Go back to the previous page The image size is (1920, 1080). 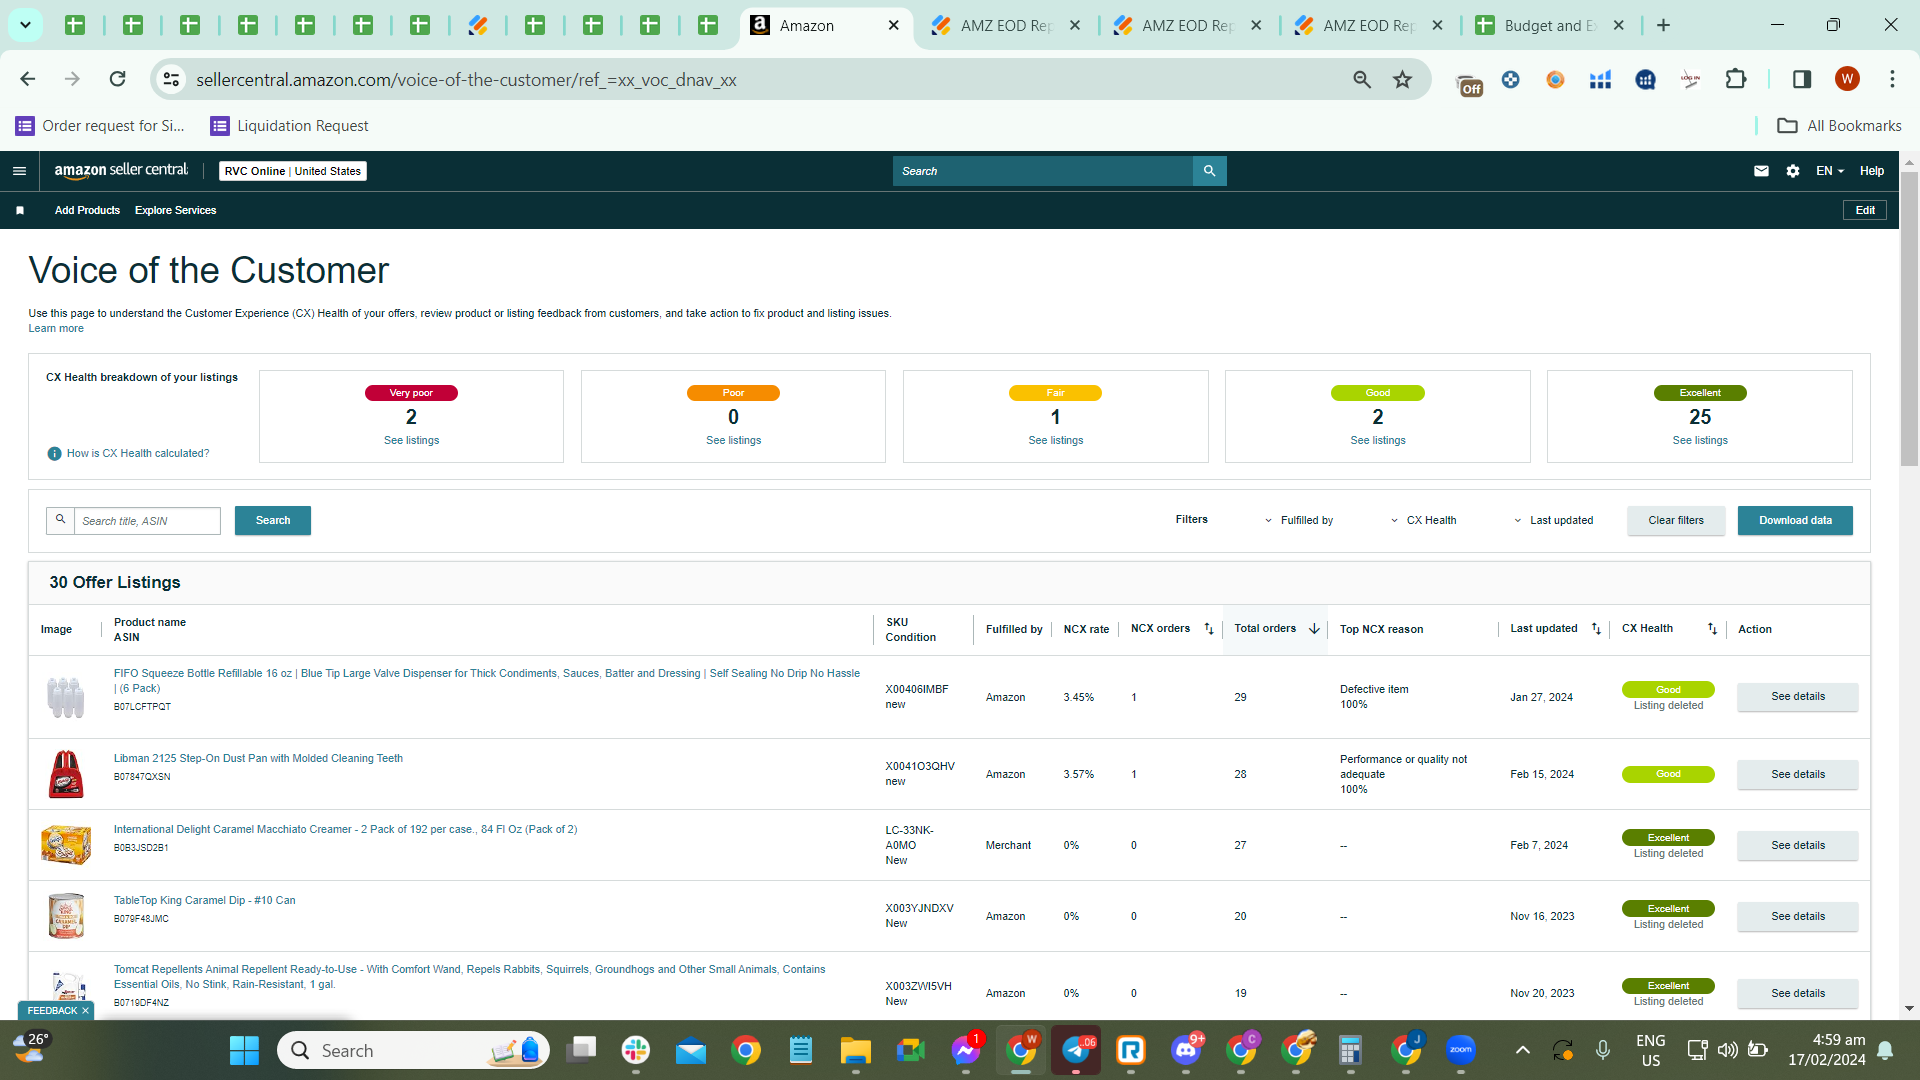(x=28, y=79)
